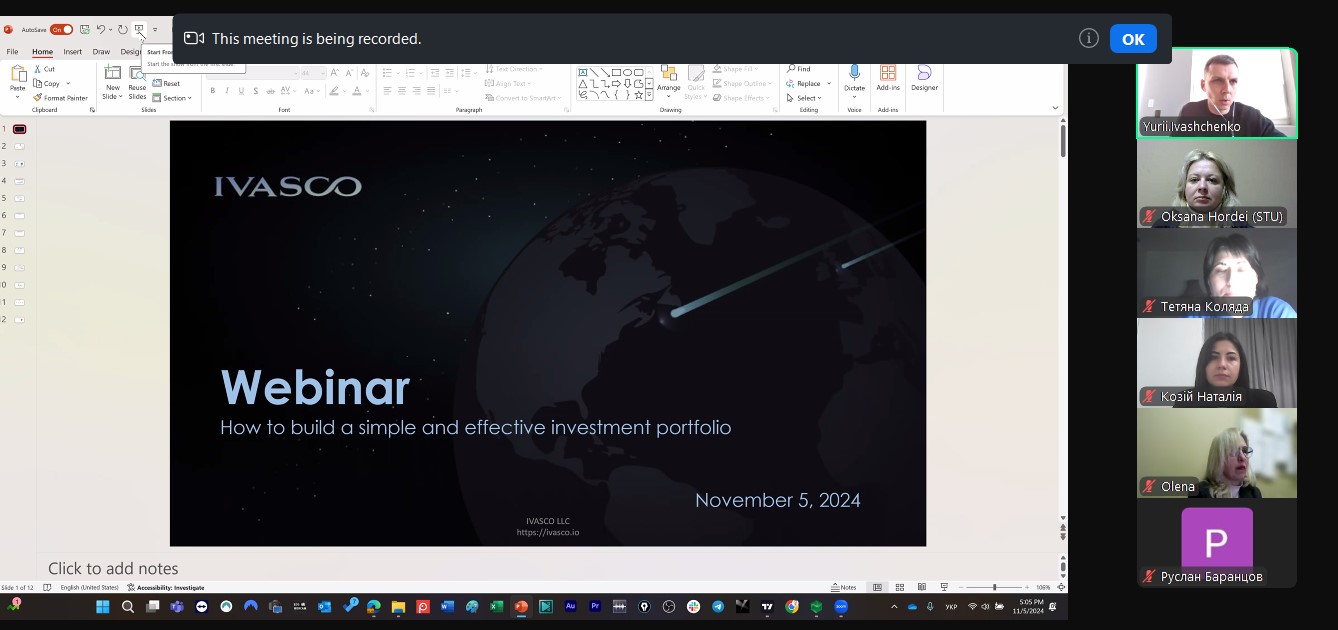The image size is (1338, 630).
Task: Click English (United States) language indicator
Action: (x=89, y=587)
